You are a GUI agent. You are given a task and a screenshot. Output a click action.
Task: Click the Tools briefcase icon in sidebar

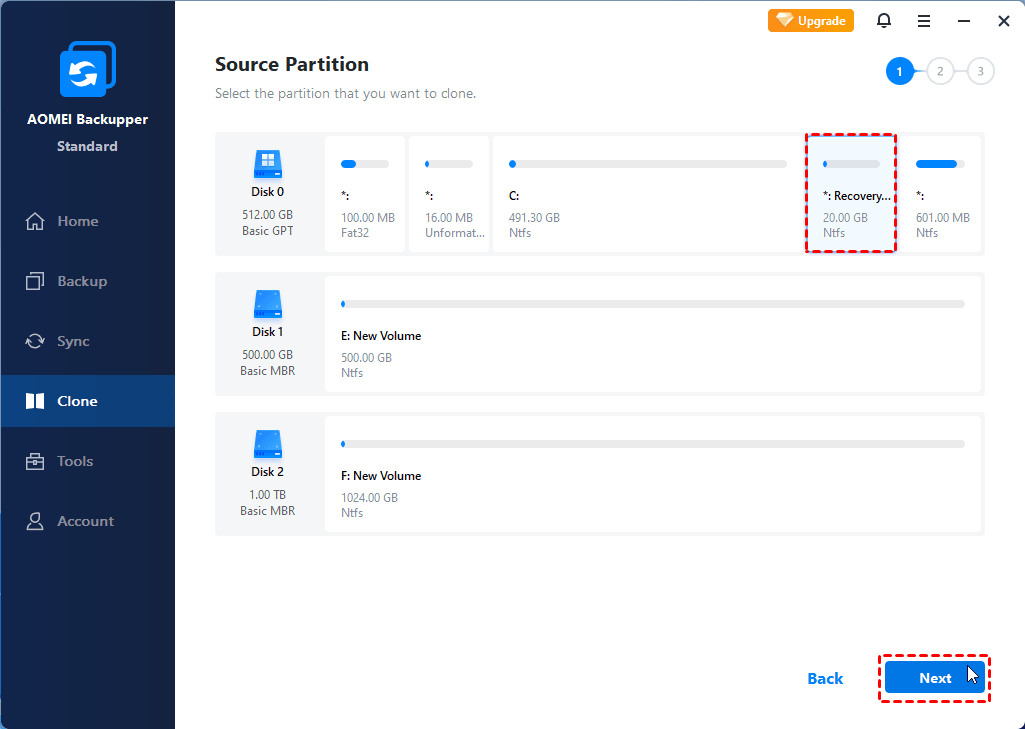35,461
